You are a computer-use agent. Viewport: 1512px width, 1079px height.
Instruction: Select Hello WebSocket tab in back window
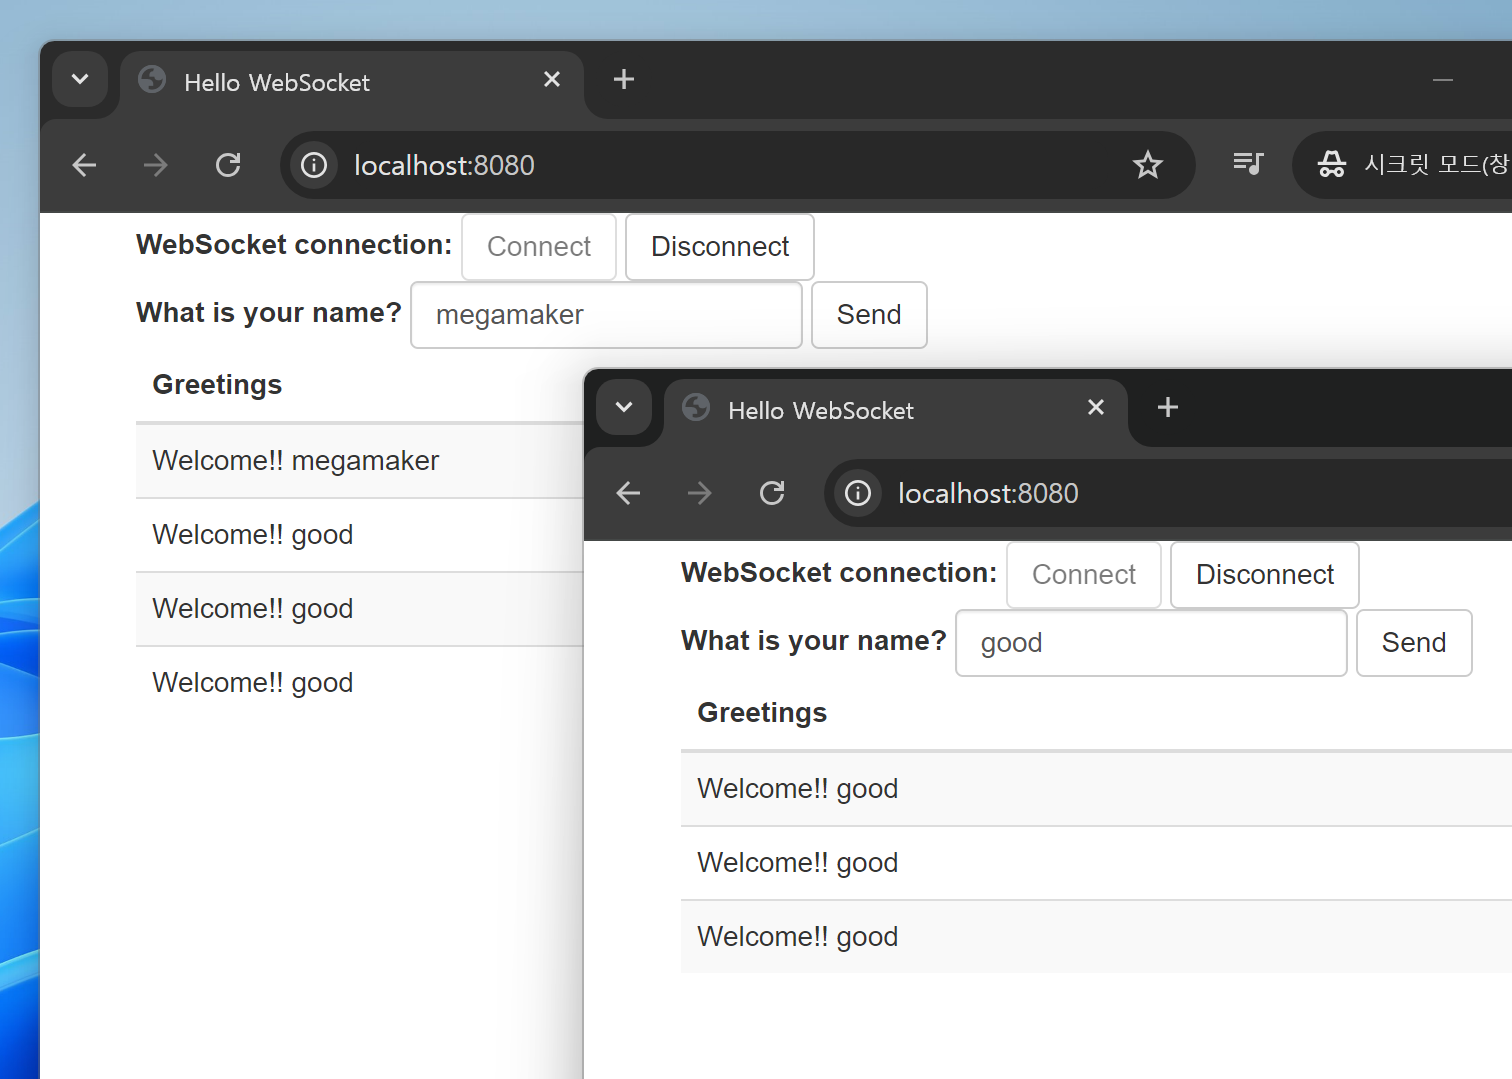click(x=352, y=82)
